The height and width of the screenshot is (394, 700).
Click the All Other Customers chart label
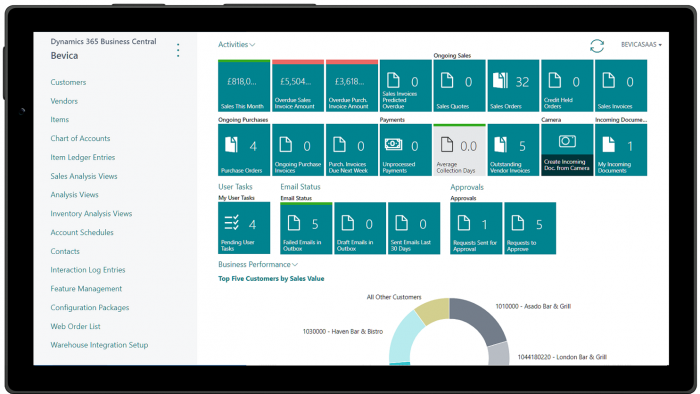point(394,297)
